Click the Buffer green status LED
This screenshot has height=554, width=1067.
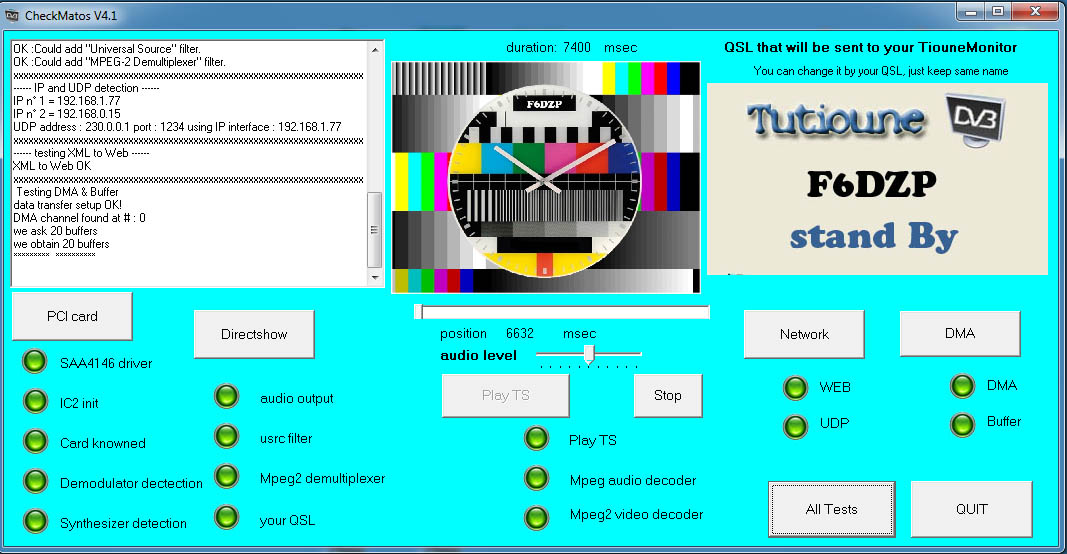[962, 425]
